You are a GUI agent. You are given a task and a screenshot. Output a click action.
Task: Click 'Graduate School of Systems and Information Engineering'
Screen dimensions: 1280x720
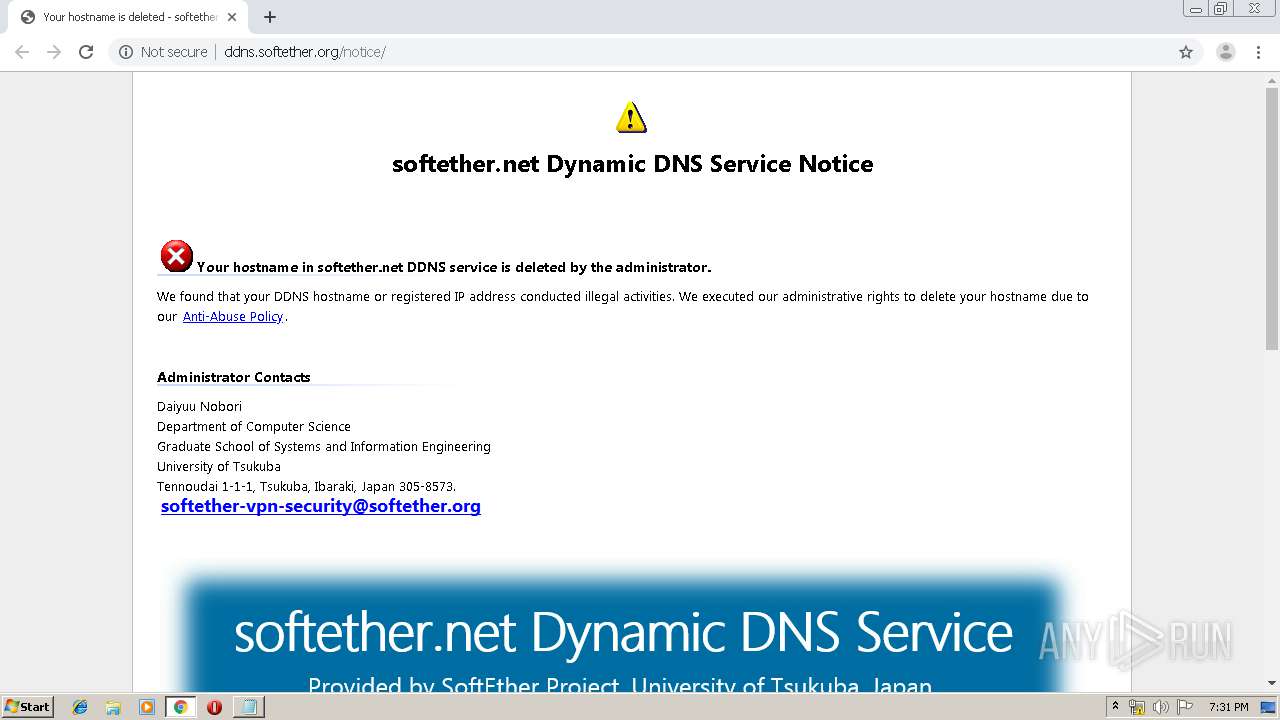pos(323,446)
